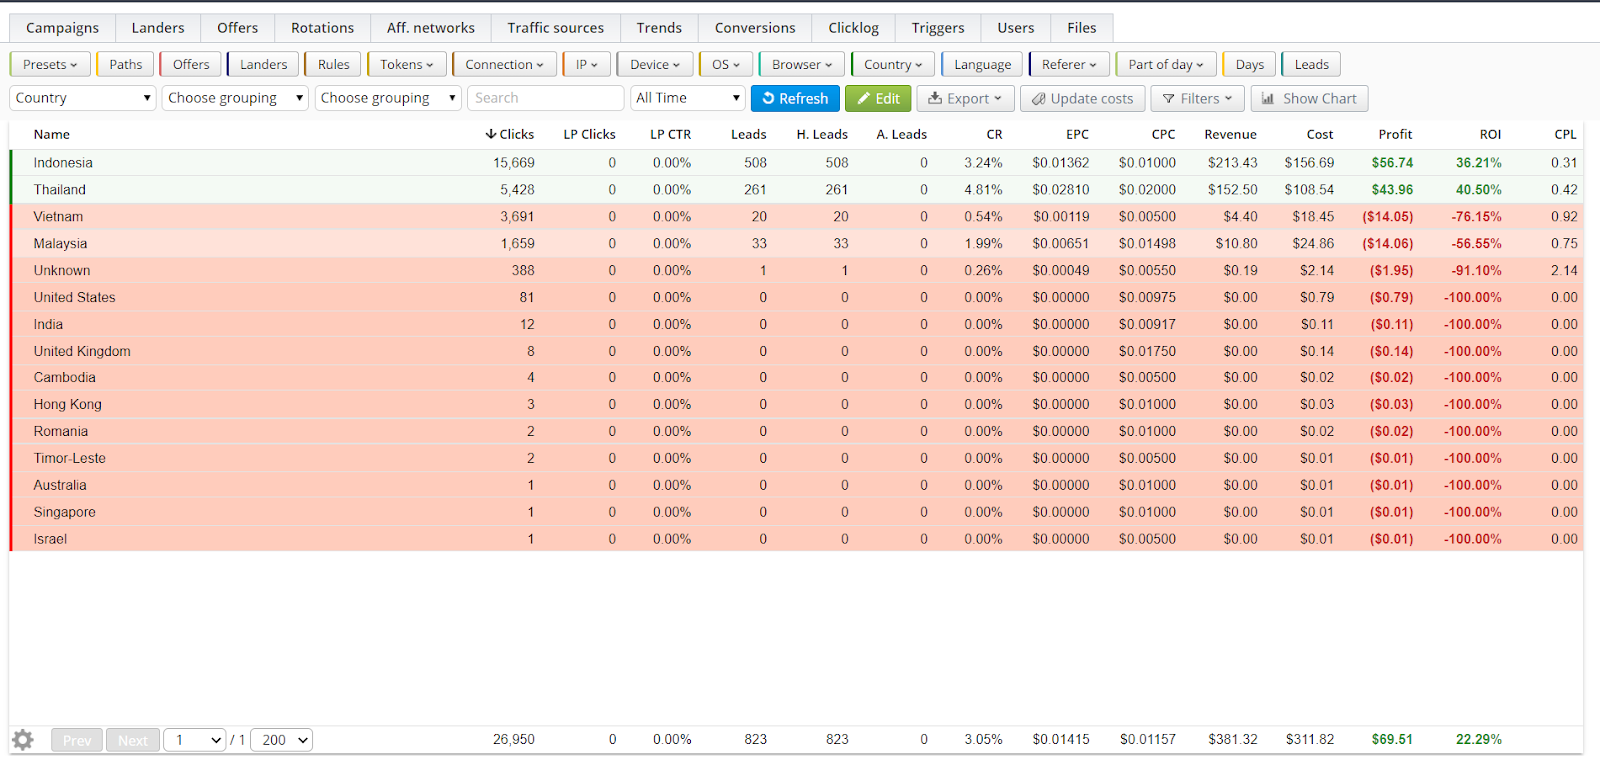Go to the Files tab
The width and height of the screenshot is (1600, 760).
[1081, 28]
